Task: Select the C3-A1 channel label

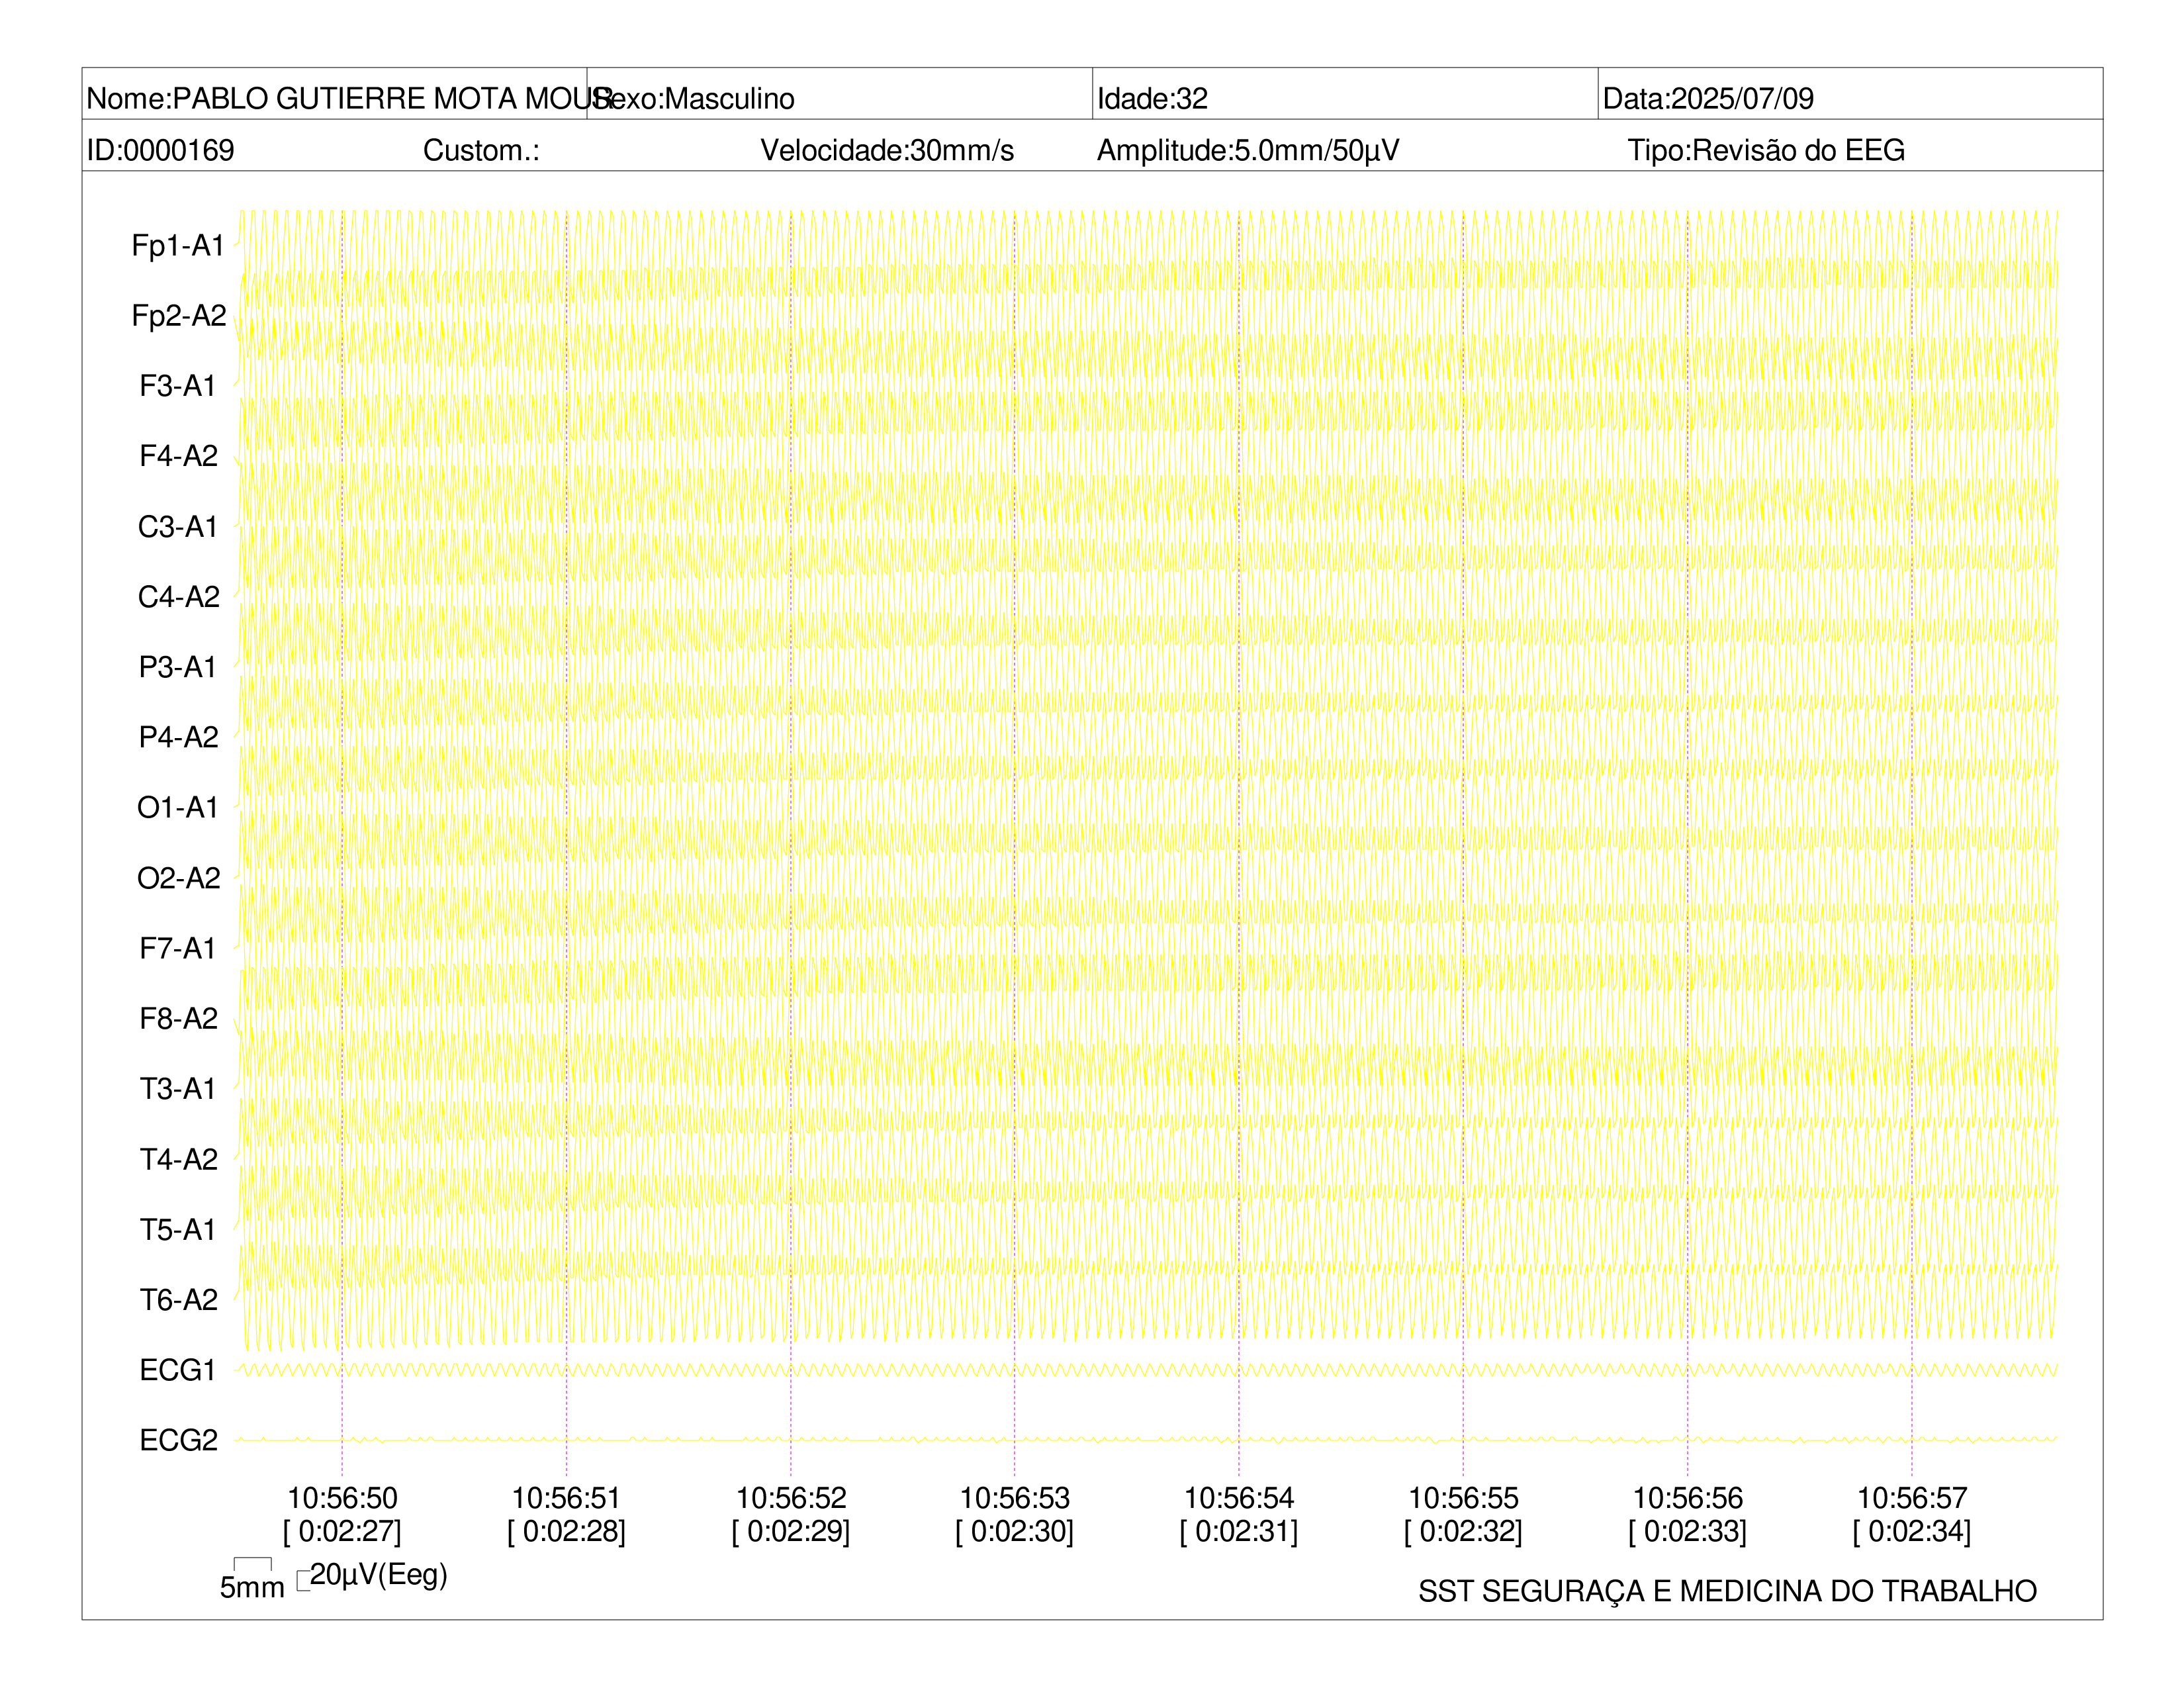Action: [178, 526]
